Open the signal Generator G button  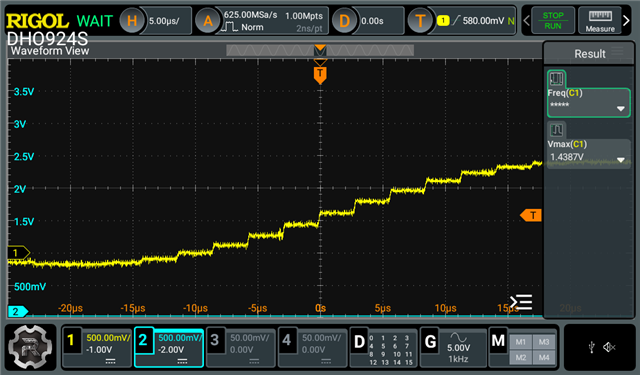pos(430,342)
